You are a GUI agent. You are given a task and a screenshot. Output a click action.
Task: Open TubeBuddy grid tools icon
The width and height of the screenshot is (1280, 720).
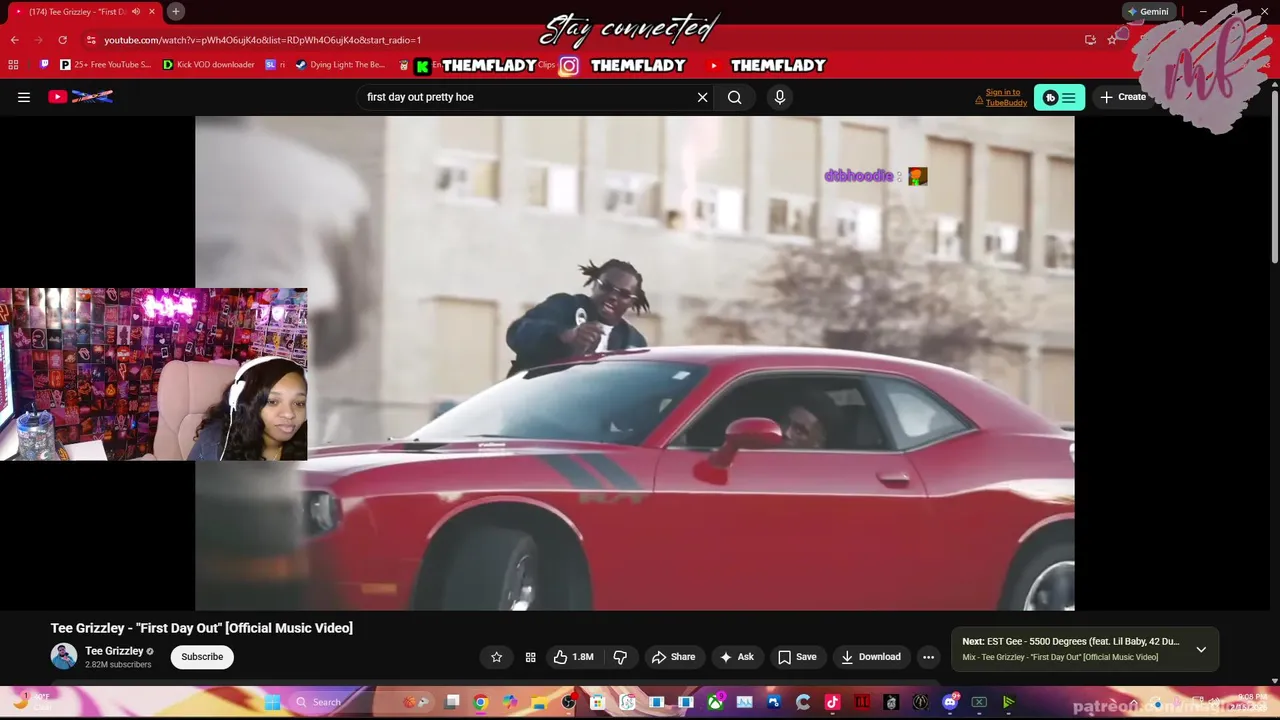(530, 657)
